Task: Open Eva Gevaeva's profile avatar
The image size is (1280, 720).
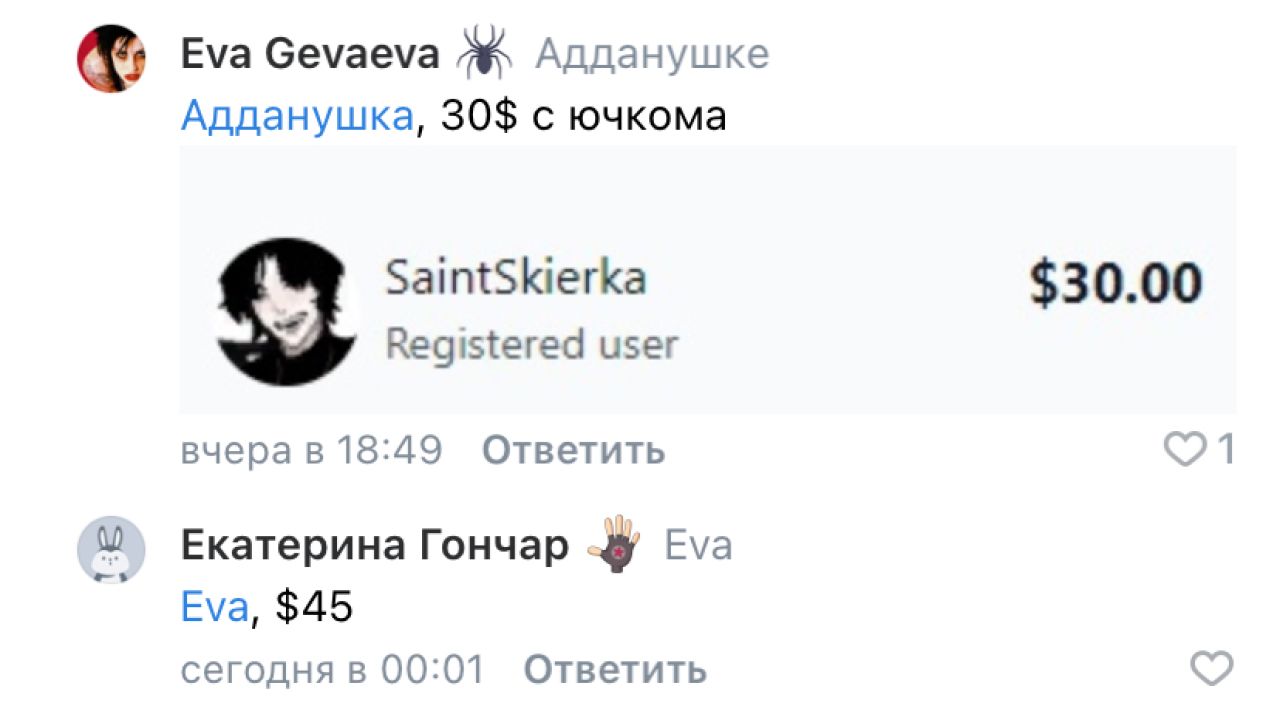Action: pos(111,59)
